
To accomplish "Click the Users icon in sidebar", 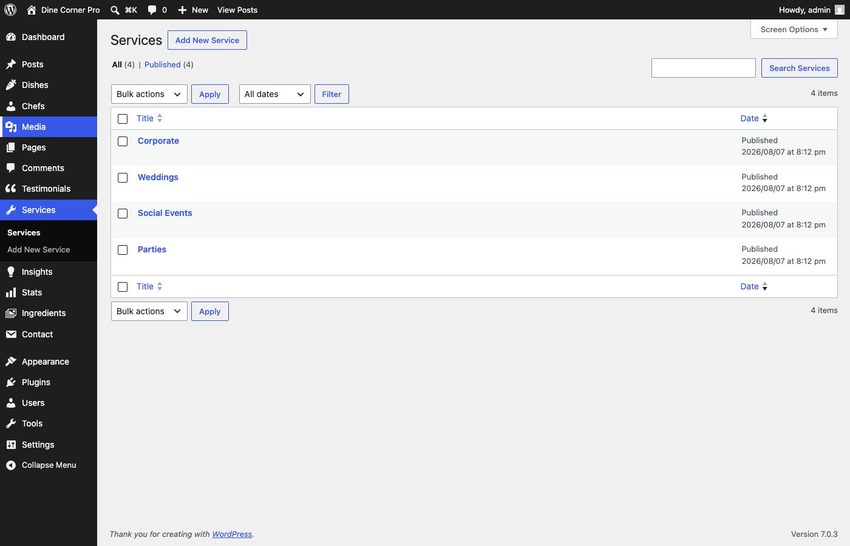I will [11, 402].
